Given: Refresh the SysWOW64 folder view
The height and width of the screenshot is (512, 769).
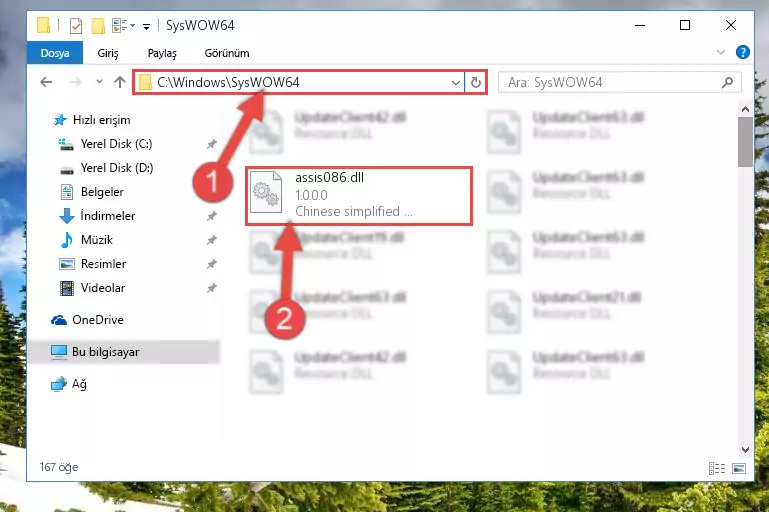Looking at the screenshot, I should pos(475,82).
